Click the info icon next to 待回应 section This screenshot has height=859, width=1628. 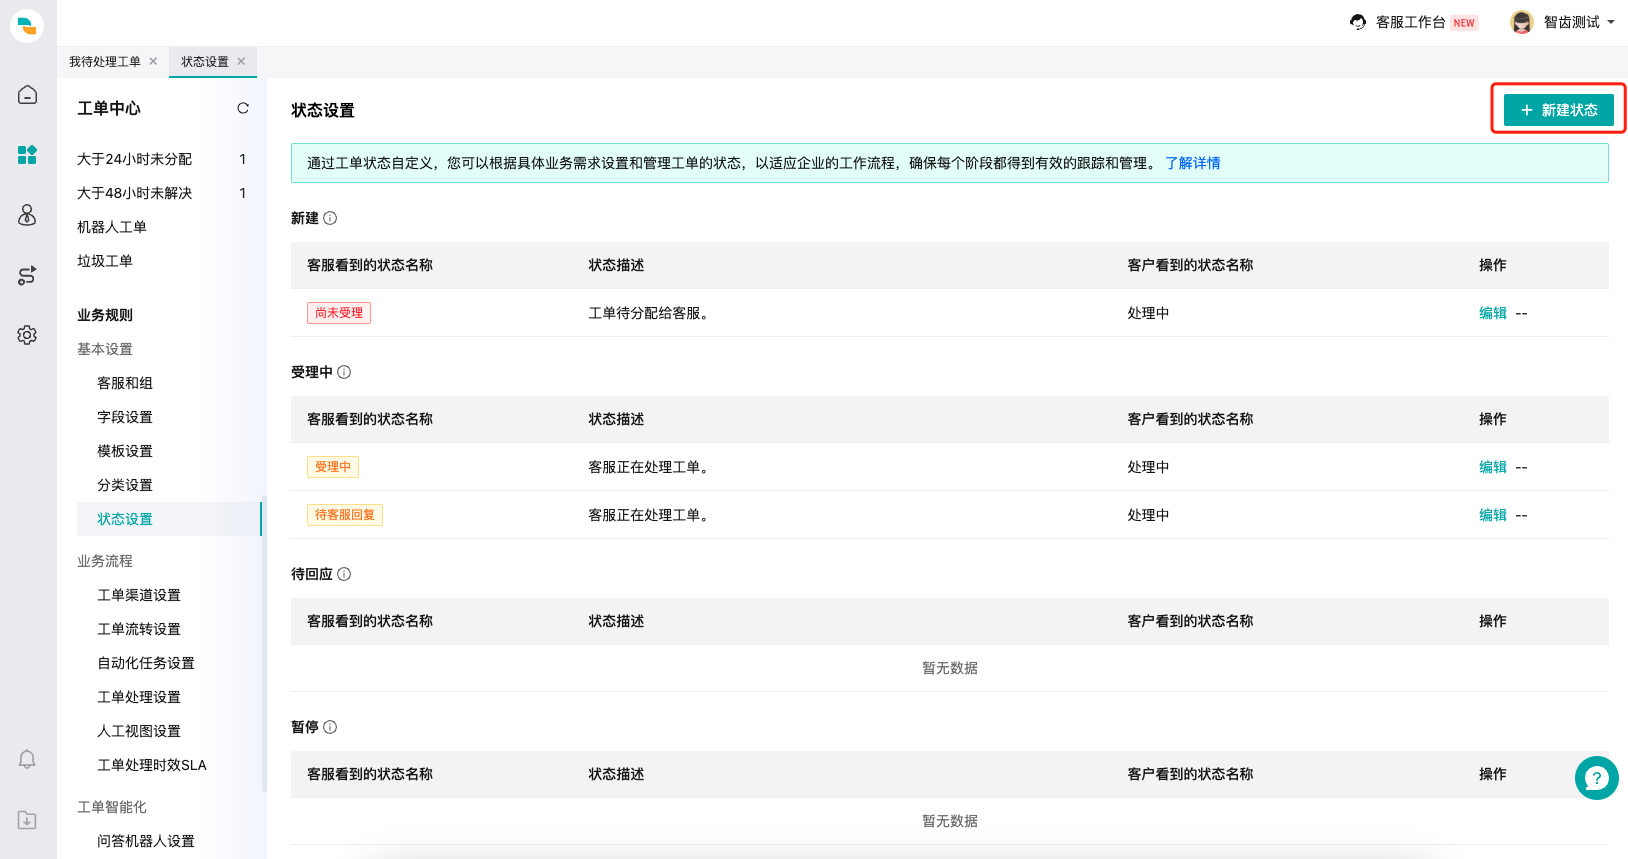click(x=344, y=574)
